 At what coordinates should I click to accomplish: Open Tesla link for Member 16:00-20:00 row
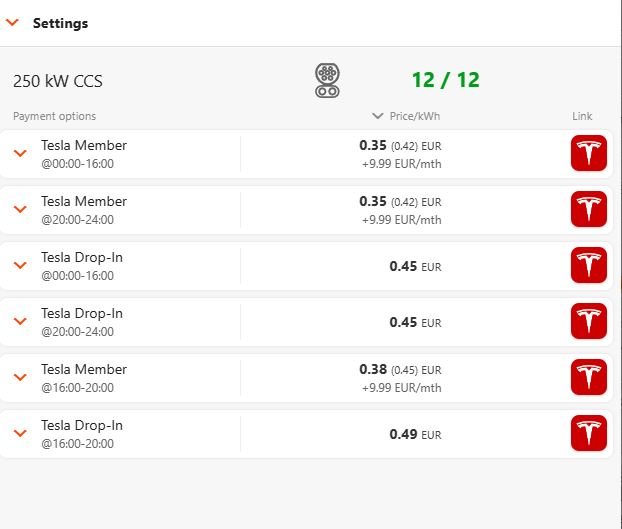[589, 378]
